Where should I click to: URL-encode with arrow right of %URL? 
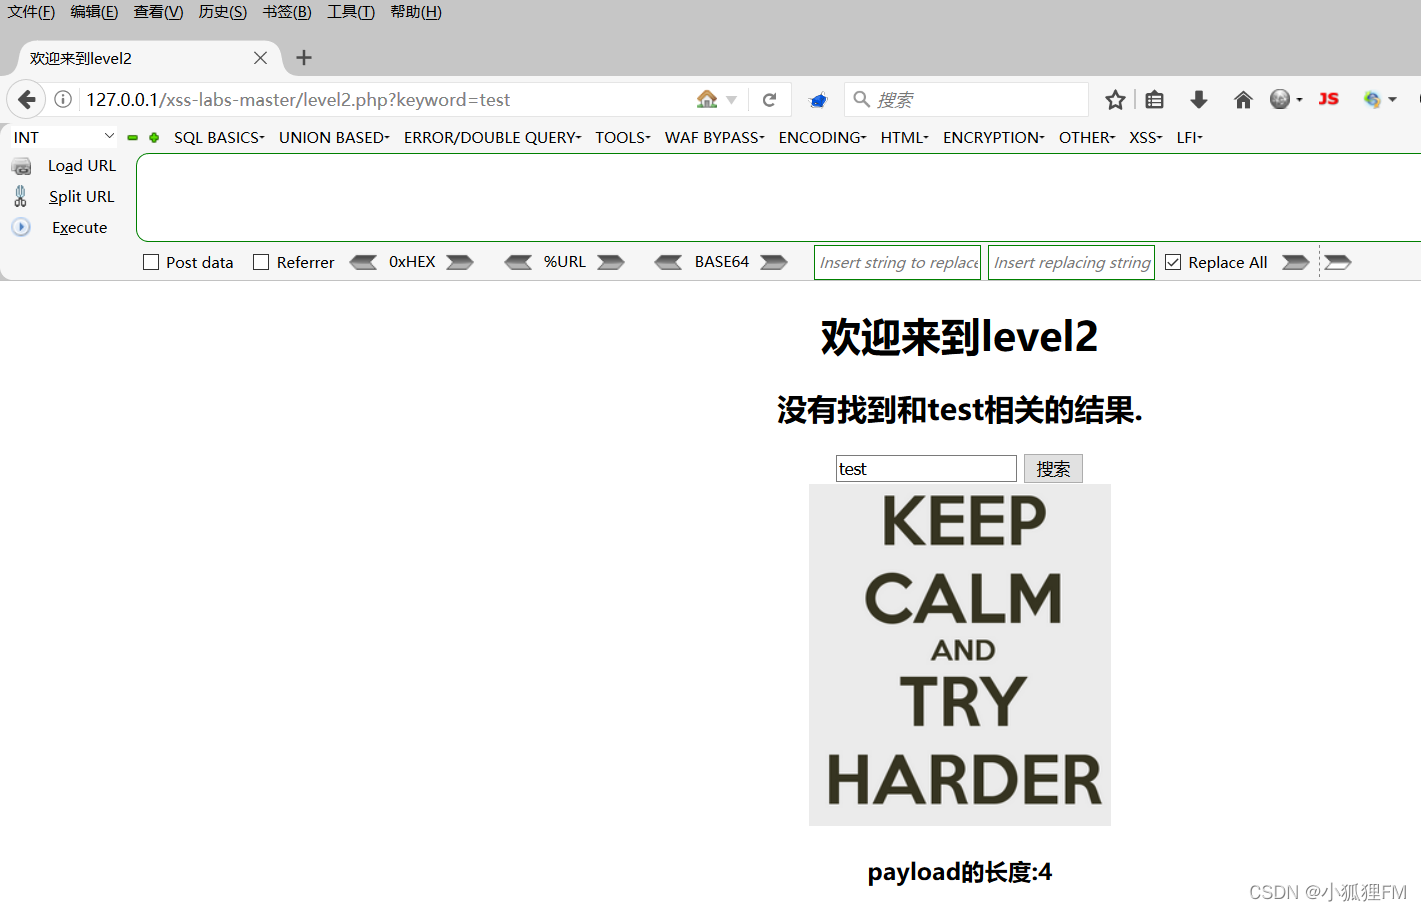[611, 262]
